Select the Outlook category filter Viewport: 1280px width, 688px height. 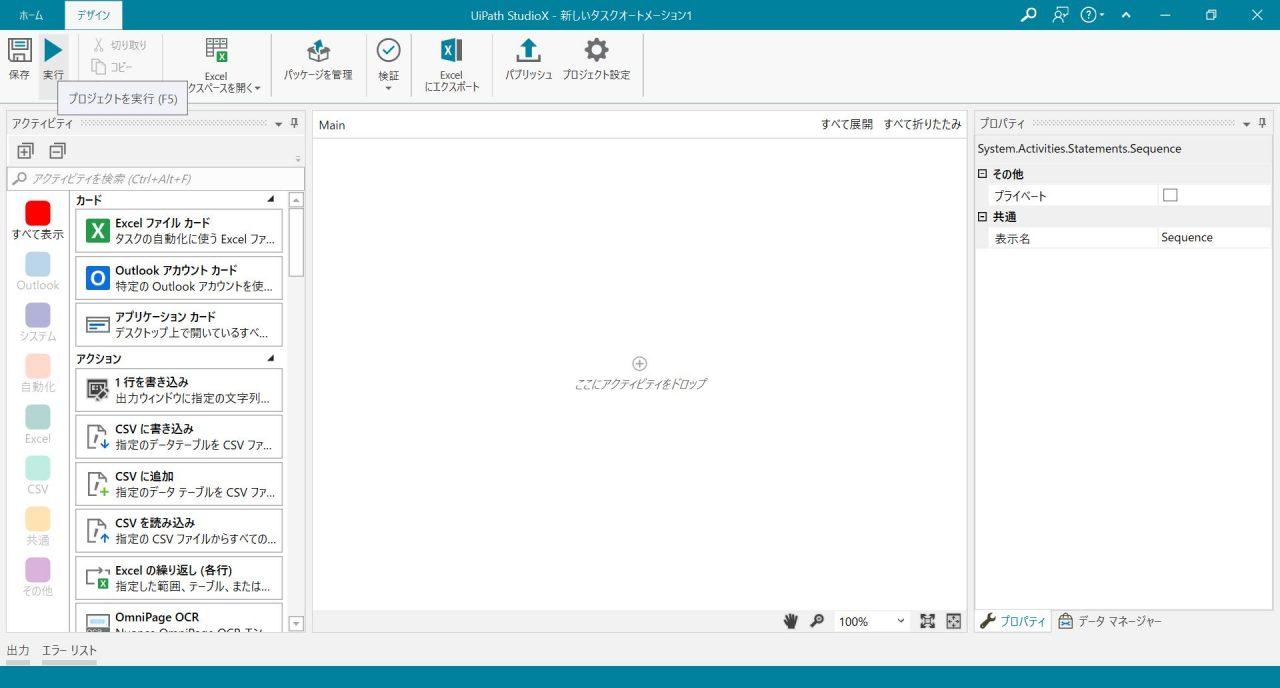point(38,272)
